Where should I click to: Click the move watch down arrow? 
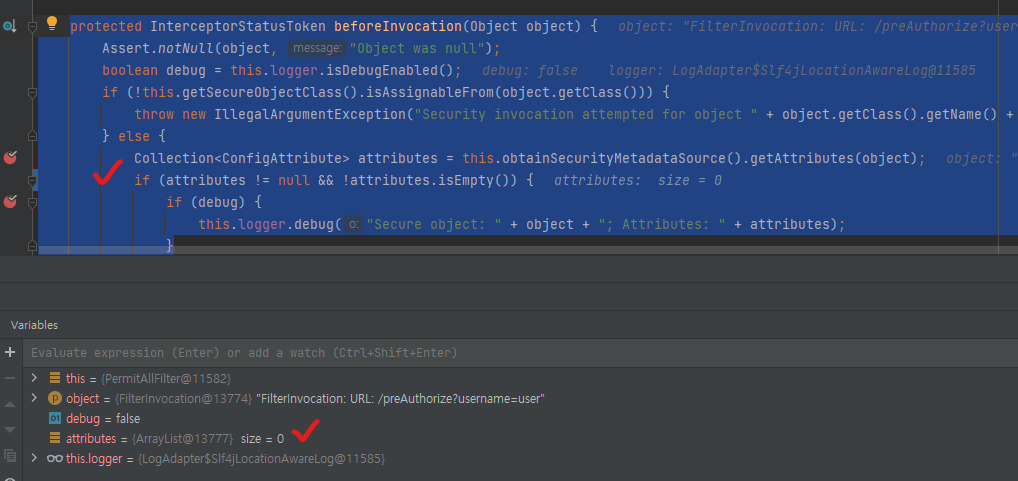pyautogui.click(x=10, y=430)
